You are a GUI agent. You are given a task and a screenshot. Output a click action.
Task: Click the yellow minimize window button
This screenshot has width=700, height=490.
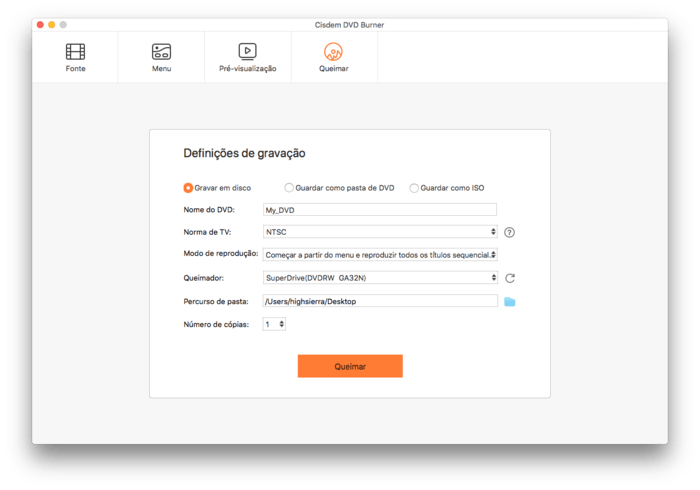(x=51, y=23)
